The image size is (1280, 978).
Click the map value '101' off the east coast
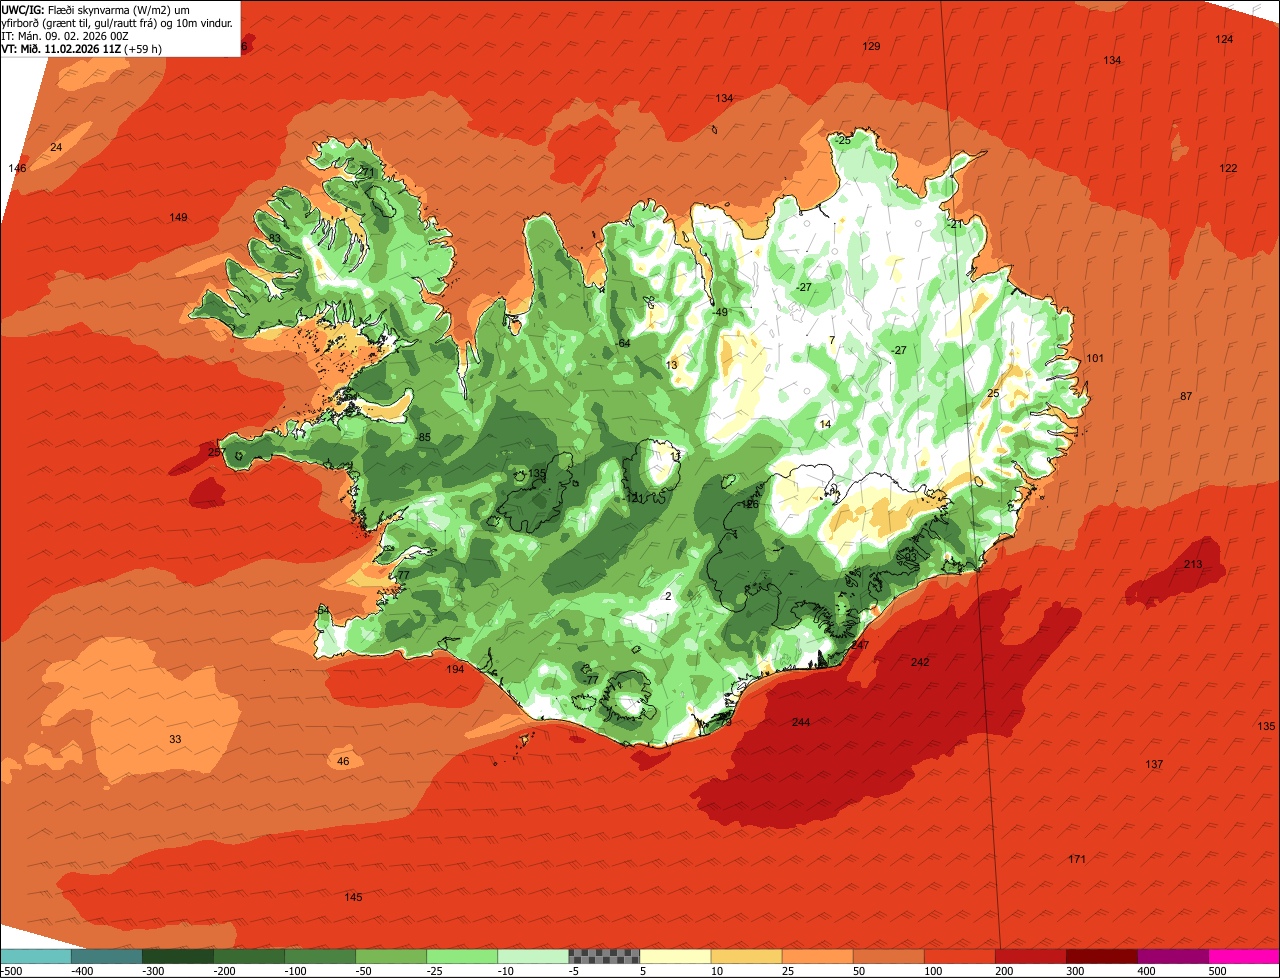coord(1095,359)
